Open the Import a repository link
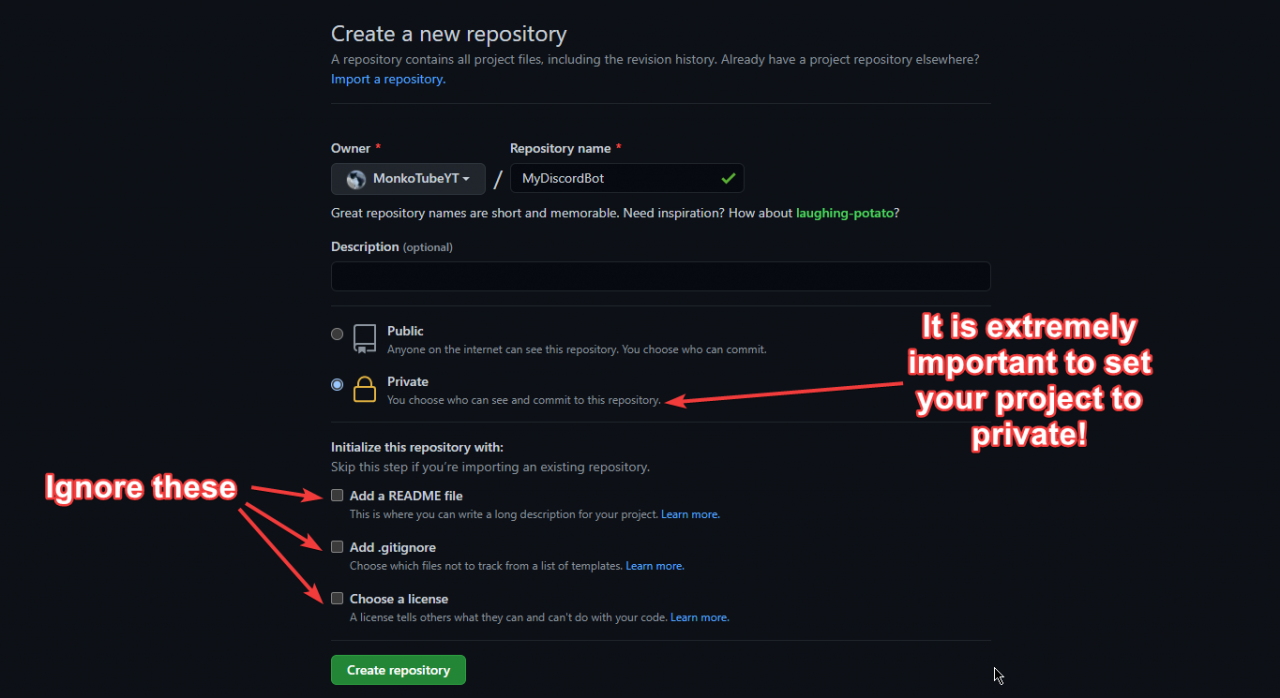 click(388, 79)
